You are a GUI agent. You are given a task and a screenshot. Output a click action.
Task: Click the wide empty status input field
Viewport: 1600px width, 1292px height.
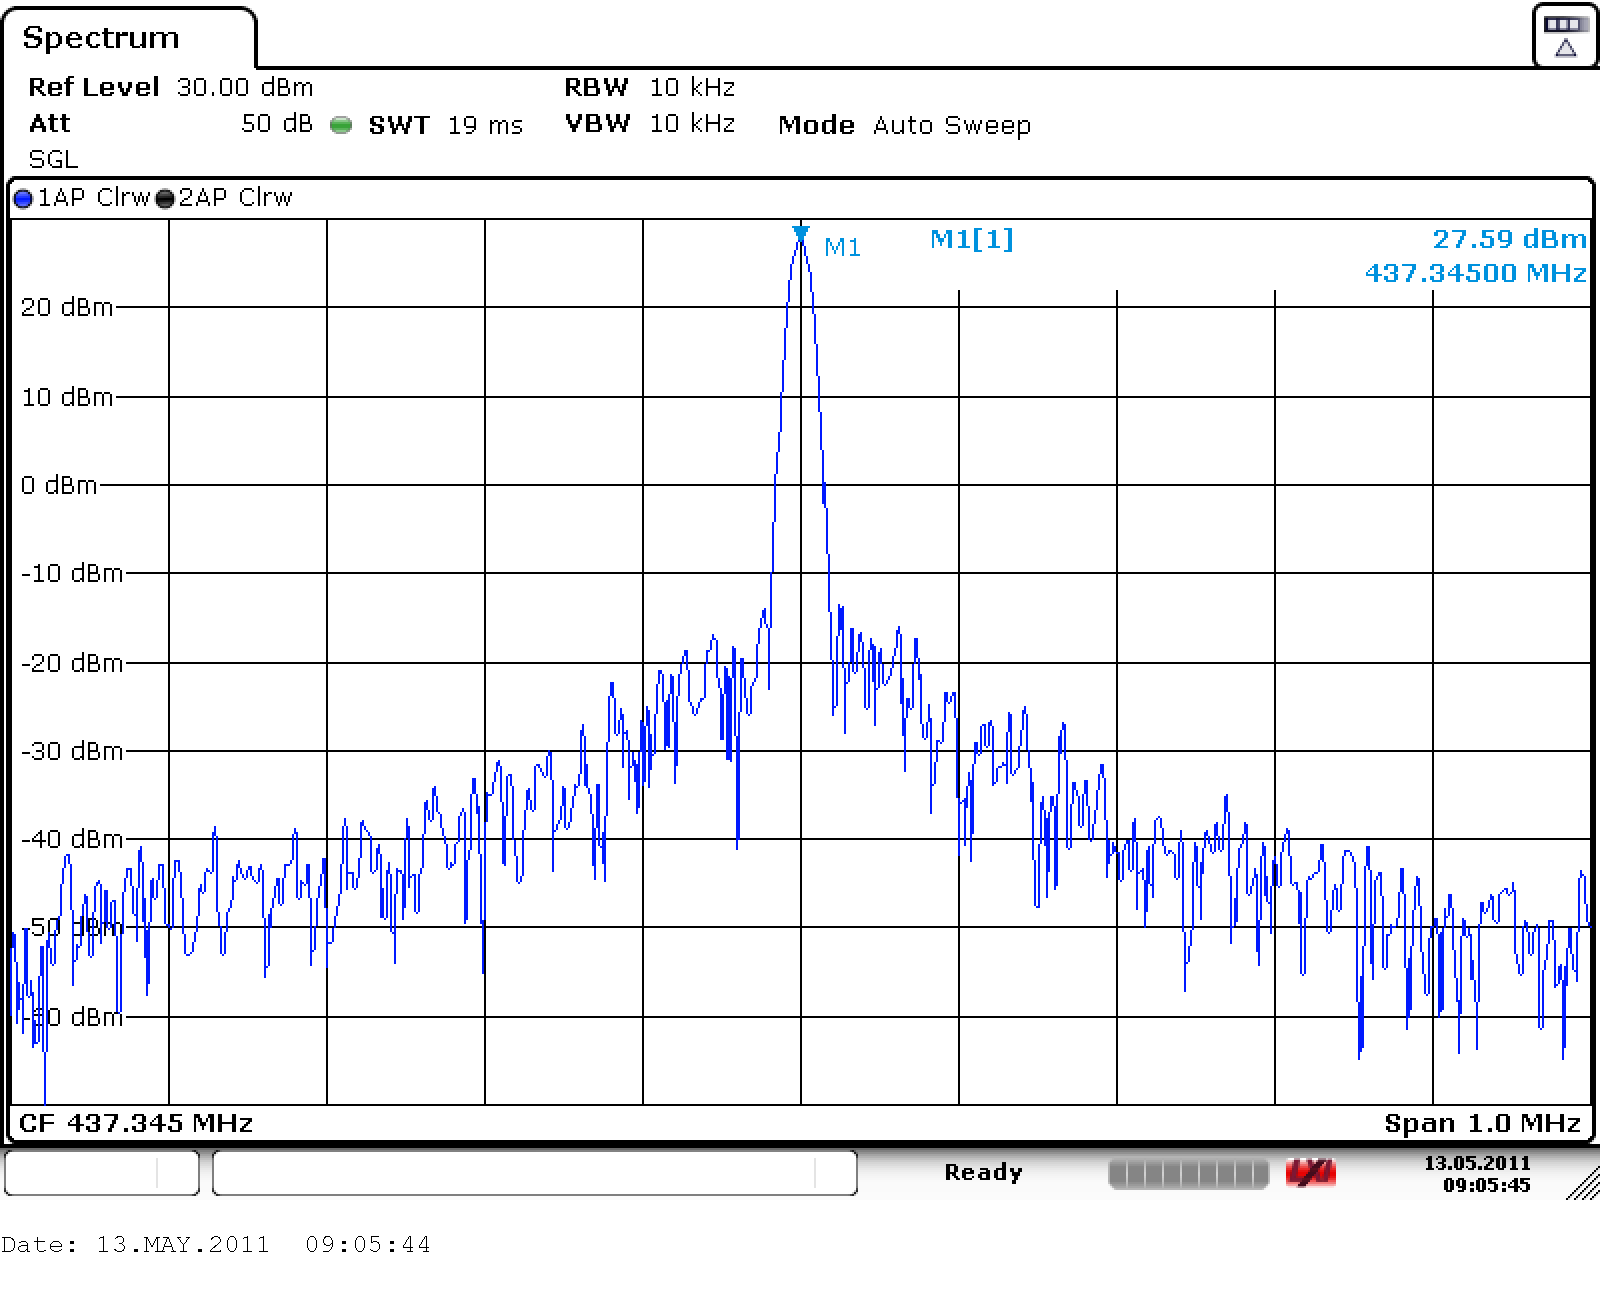pyautogui.click(x=534, y=1172)
